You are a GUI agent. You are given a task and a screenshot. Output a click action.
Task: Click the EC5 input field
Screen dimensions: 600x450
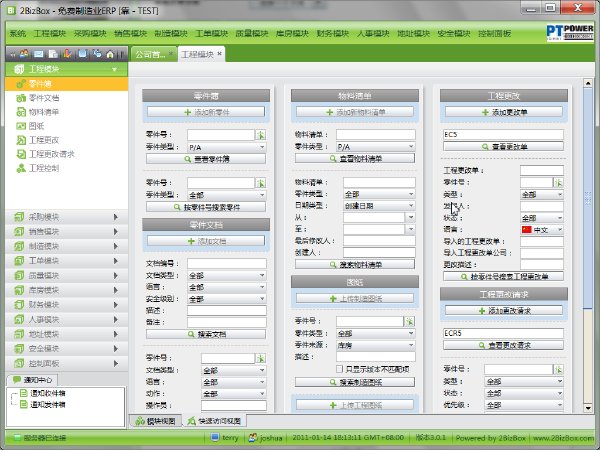[x=504, y=134]
